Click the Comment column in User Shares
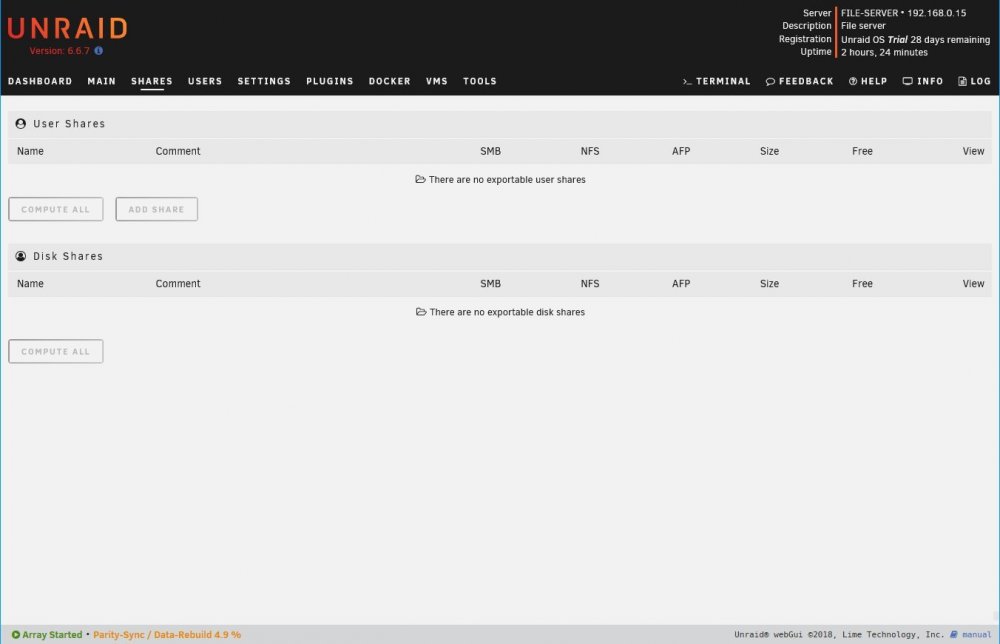 point(178,151)
